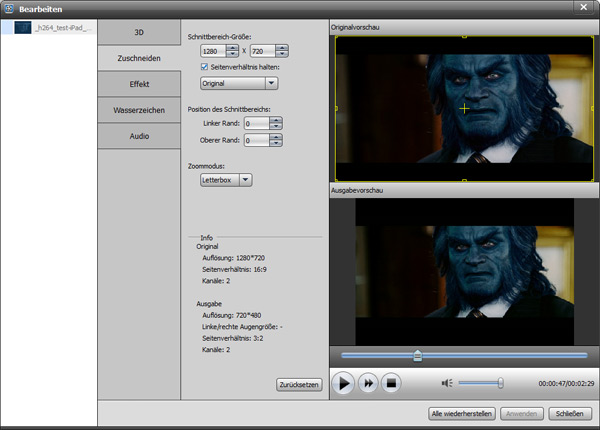
Task: Mute audio via the speaker icon
Action: tap(447, 383)
